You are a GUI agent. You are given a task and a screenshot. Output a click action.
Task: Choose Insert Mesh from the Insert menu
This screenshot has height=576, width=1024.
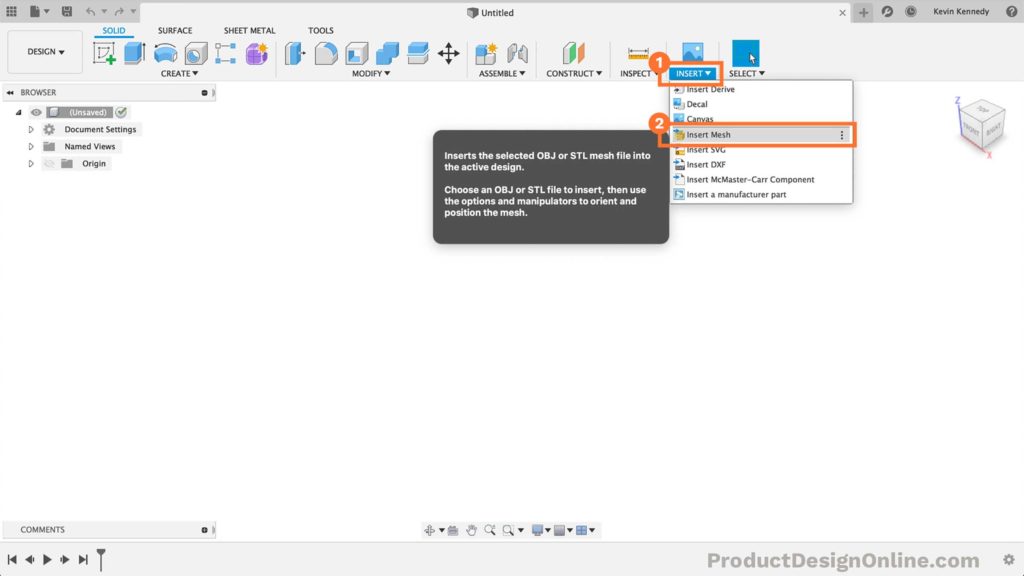[710, 134]
